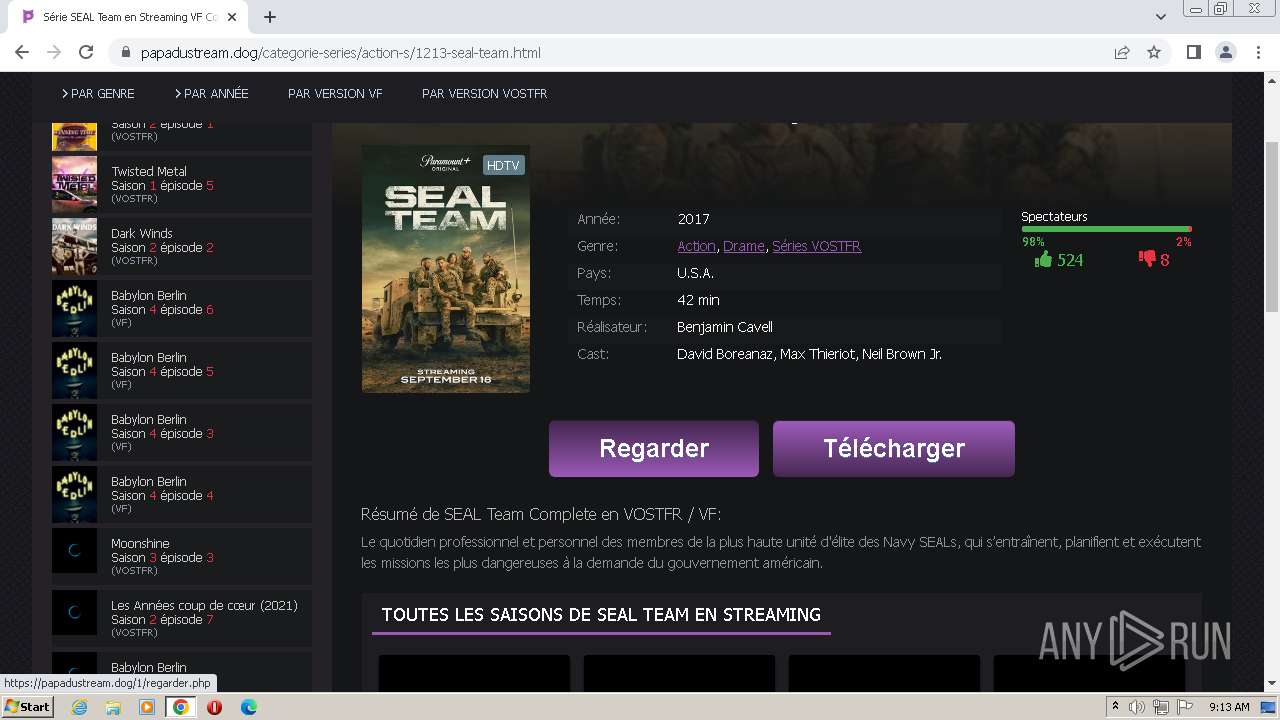1280x720 pixels.
Task: Select the year value 2017
Action: click(x=693, y=219)
